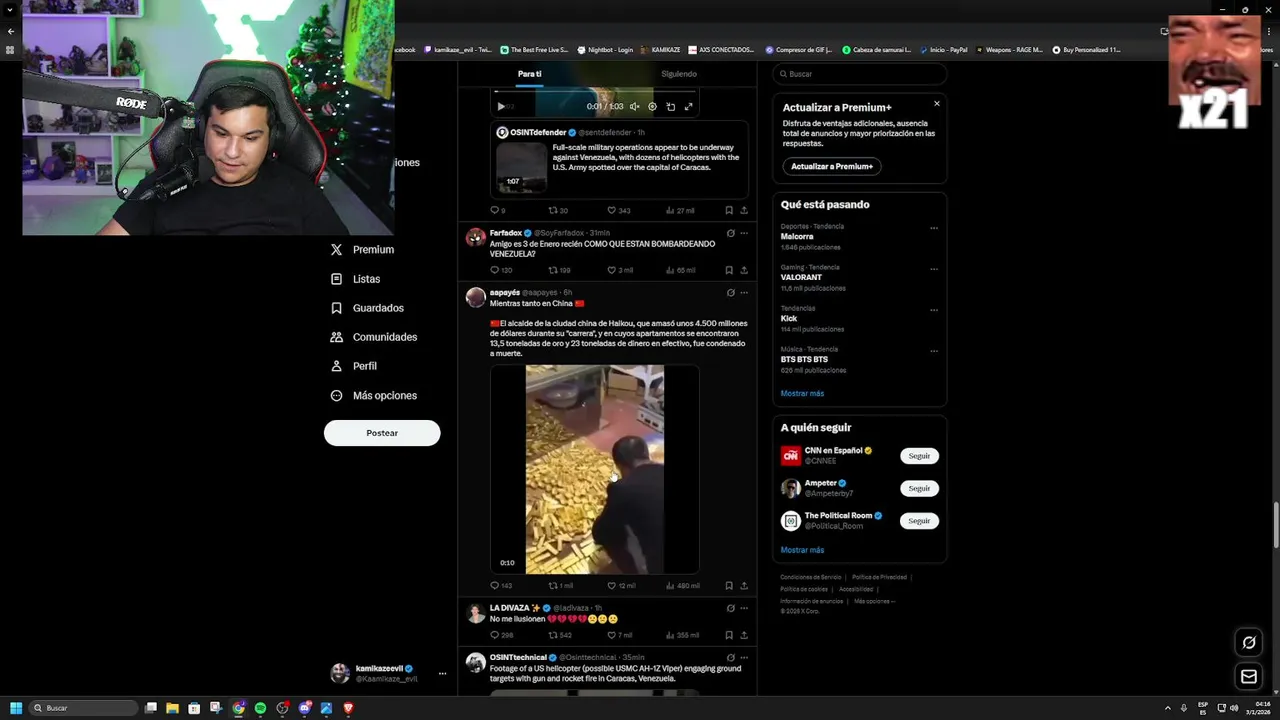Open Discord from the taskbar

pos(304,708)
